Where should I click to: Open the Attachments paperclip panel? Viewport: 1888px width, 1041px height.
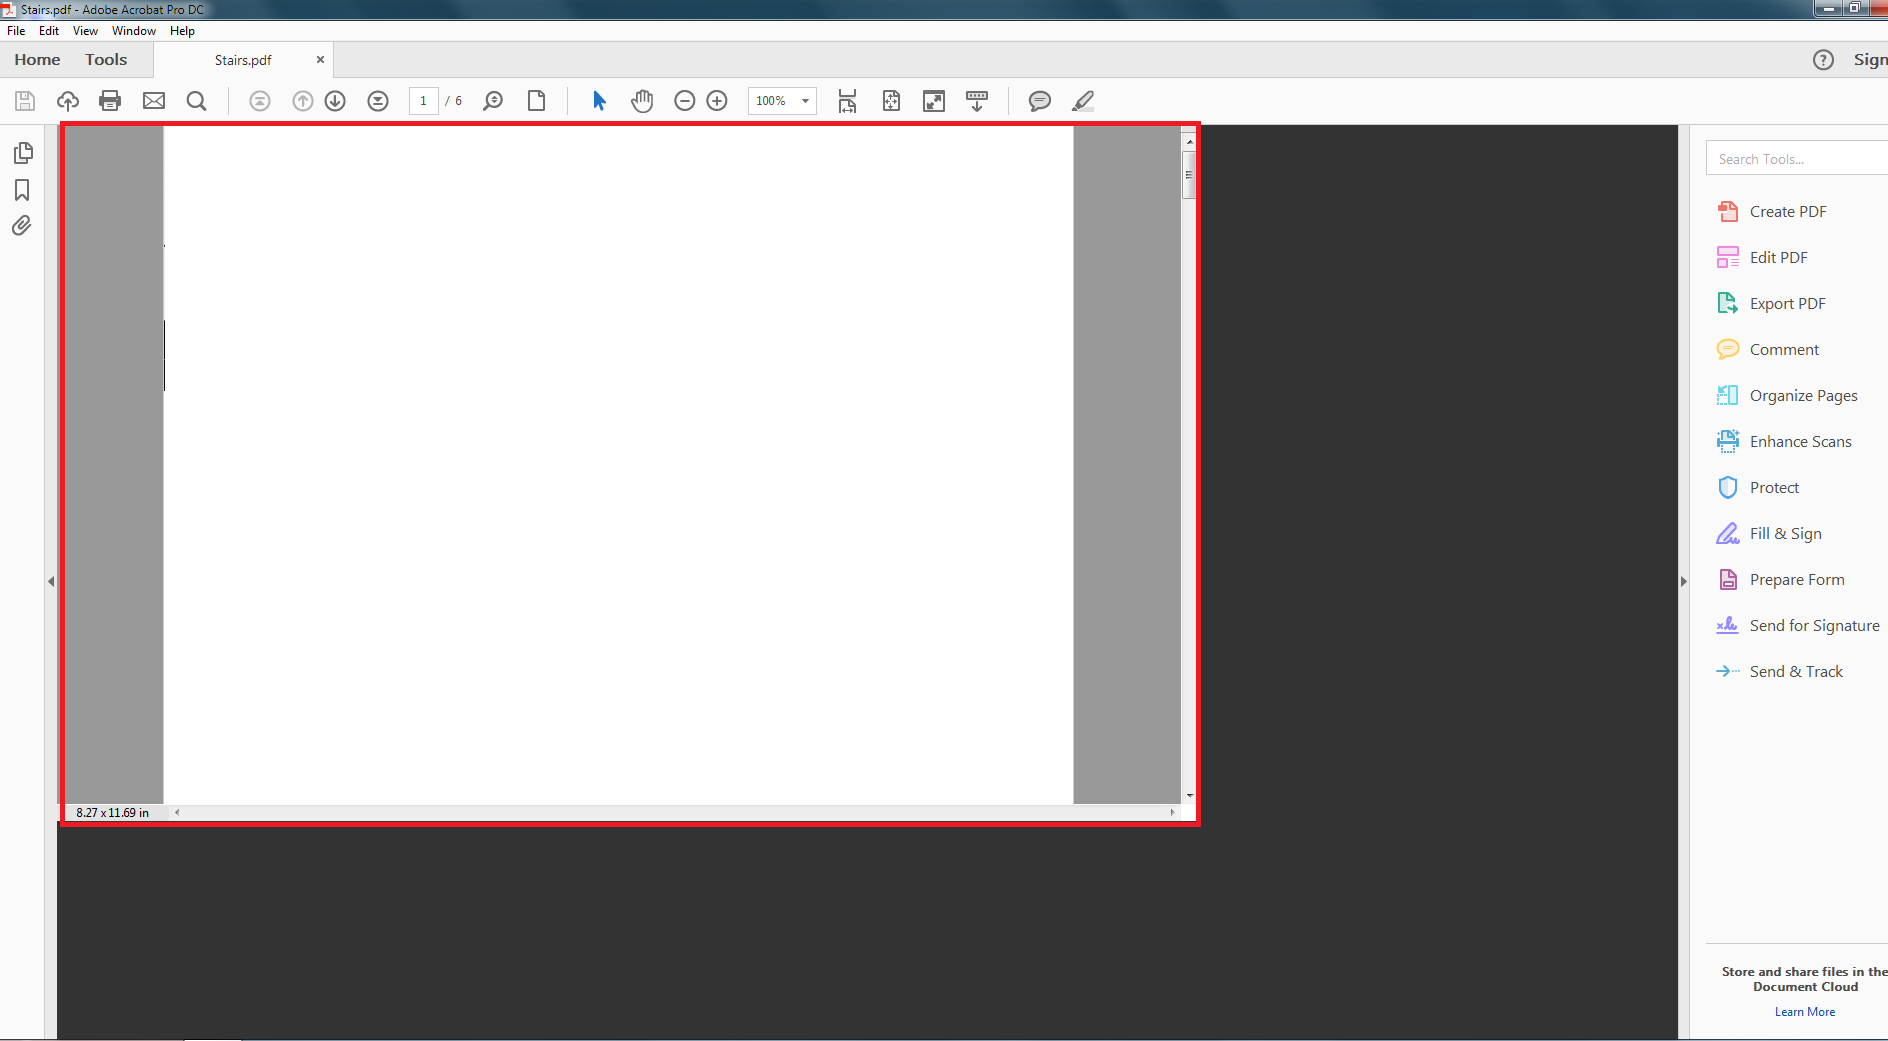(x=22, y=226)
